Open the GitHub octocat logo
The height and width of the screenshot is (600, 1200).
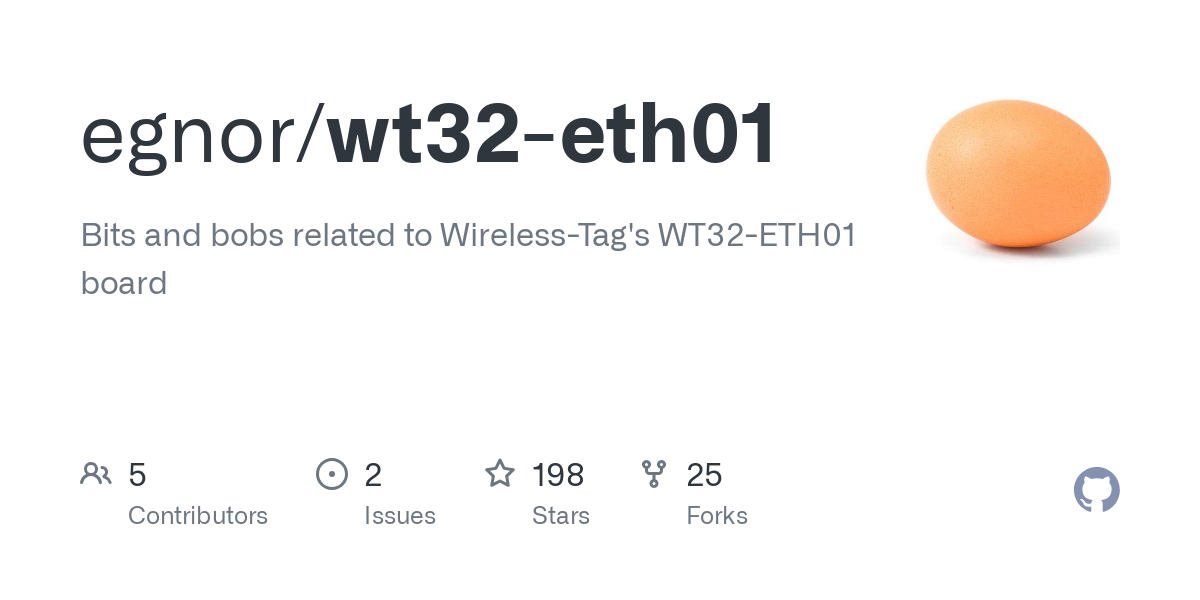point(1097,490)
